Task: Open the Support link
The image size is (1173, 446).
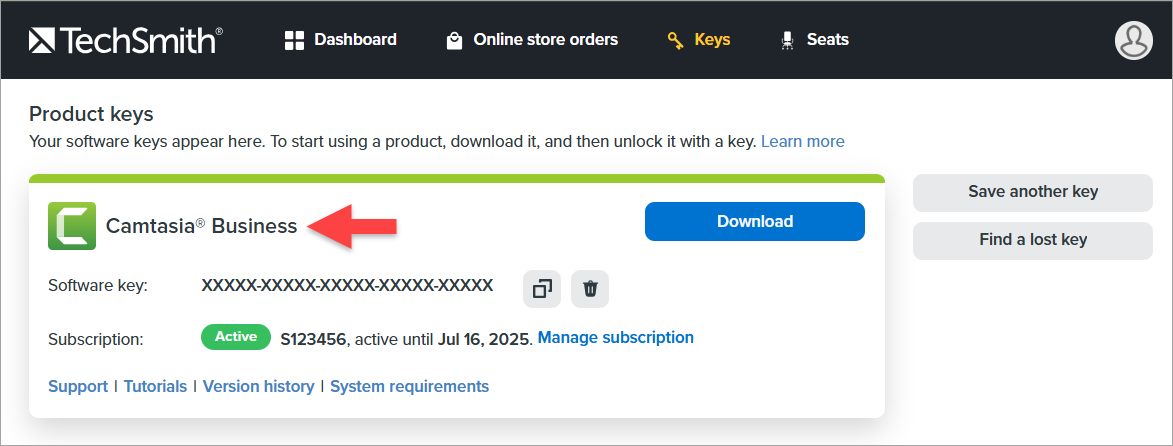Action: pos(78,386)
